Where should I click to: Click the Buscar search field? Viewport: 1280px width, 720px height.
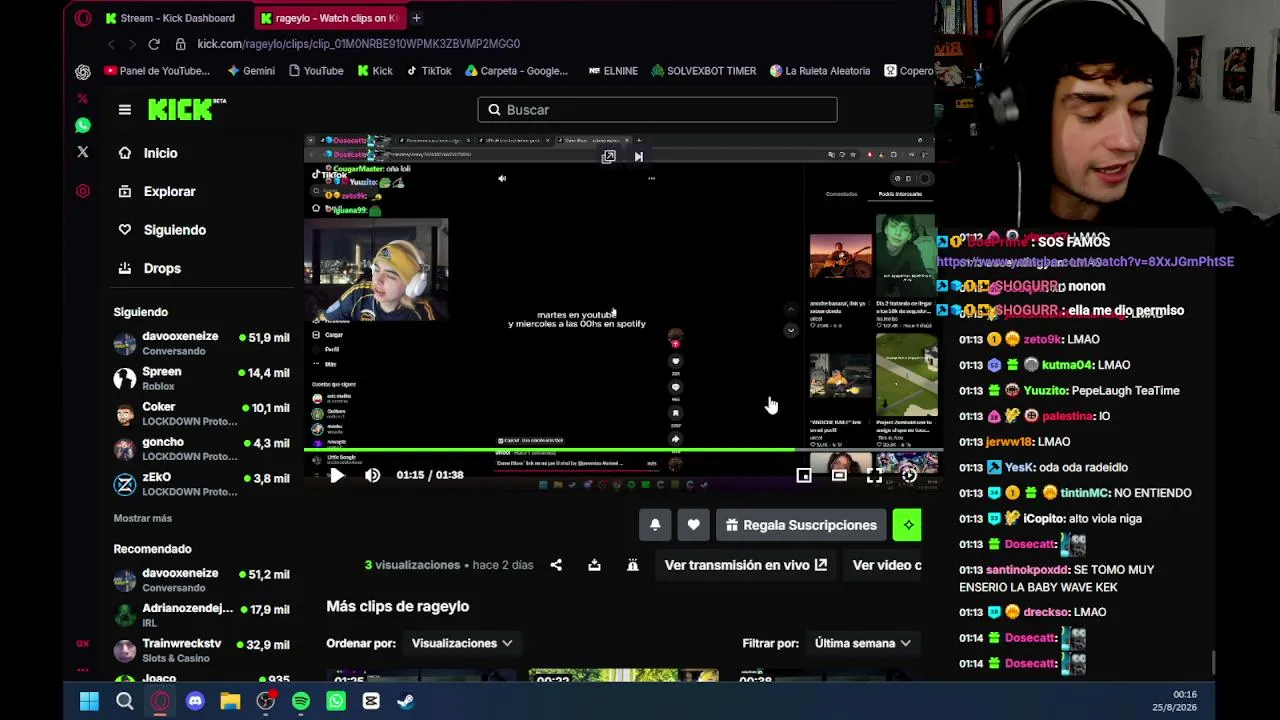[657, 110]
